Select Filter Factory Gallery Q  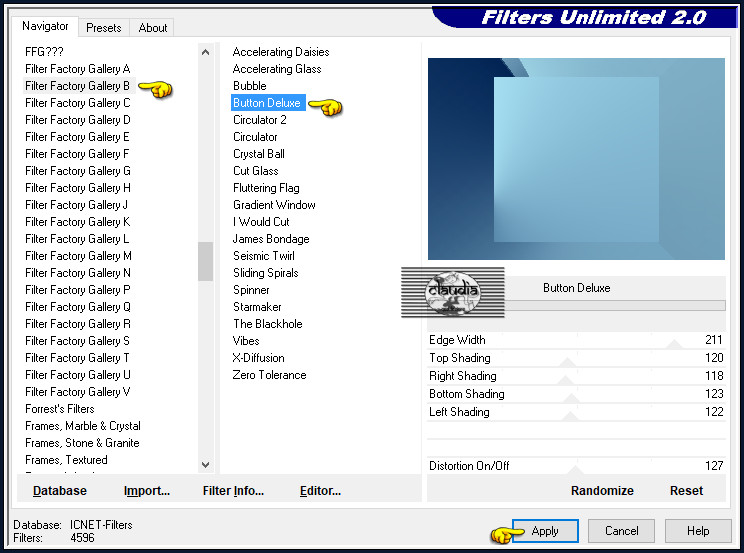pos(77,307)
